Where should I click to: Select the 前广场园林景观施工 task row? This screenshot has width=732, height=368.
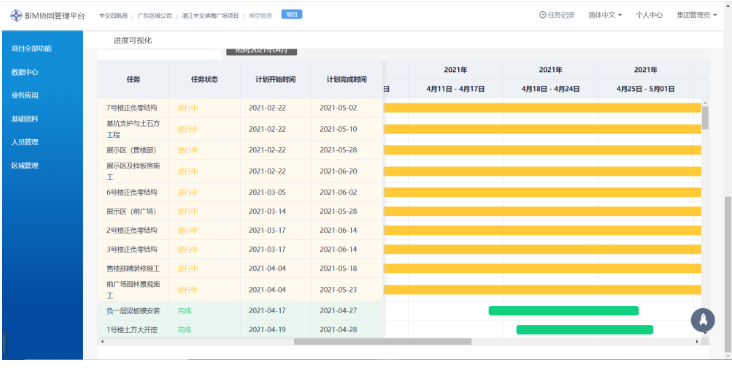pos(240,290)
